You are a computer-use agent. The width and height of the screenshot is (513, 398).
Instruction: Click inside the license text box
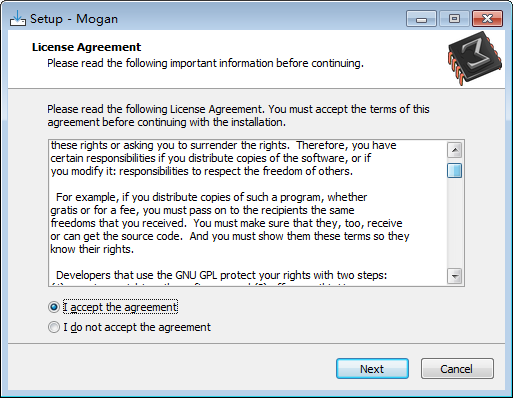pos(247,213)
